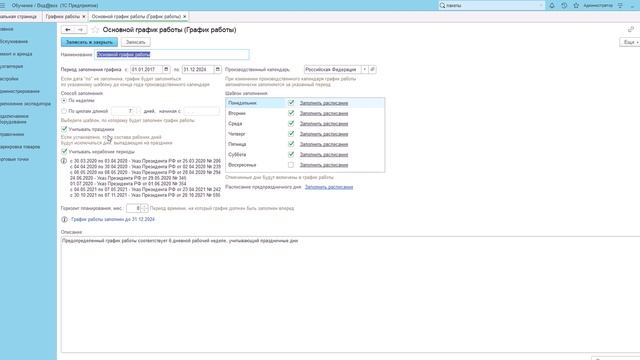640x360 pixels.
Task: Open the main hamburger menu
Action: [2, 5]
